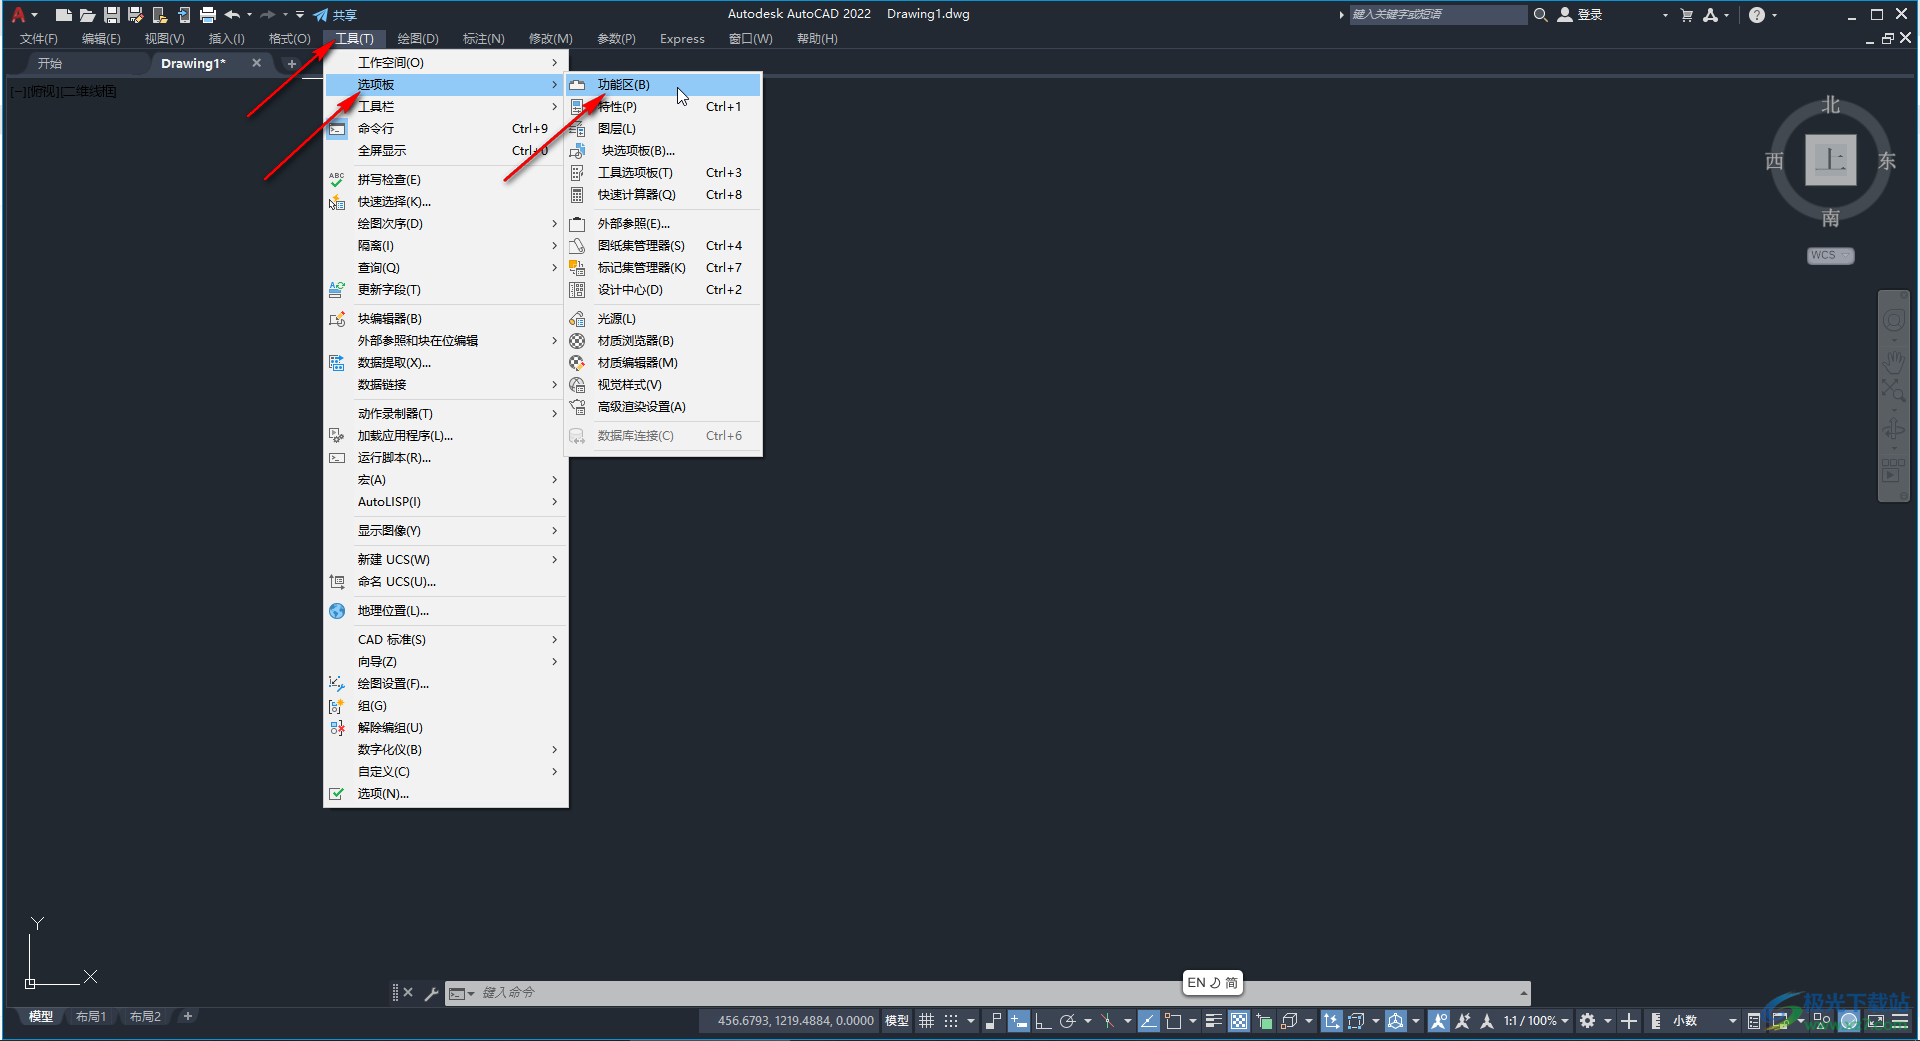Switch to the 开始 start tab

pyautogui.click(x=50, y=63)
